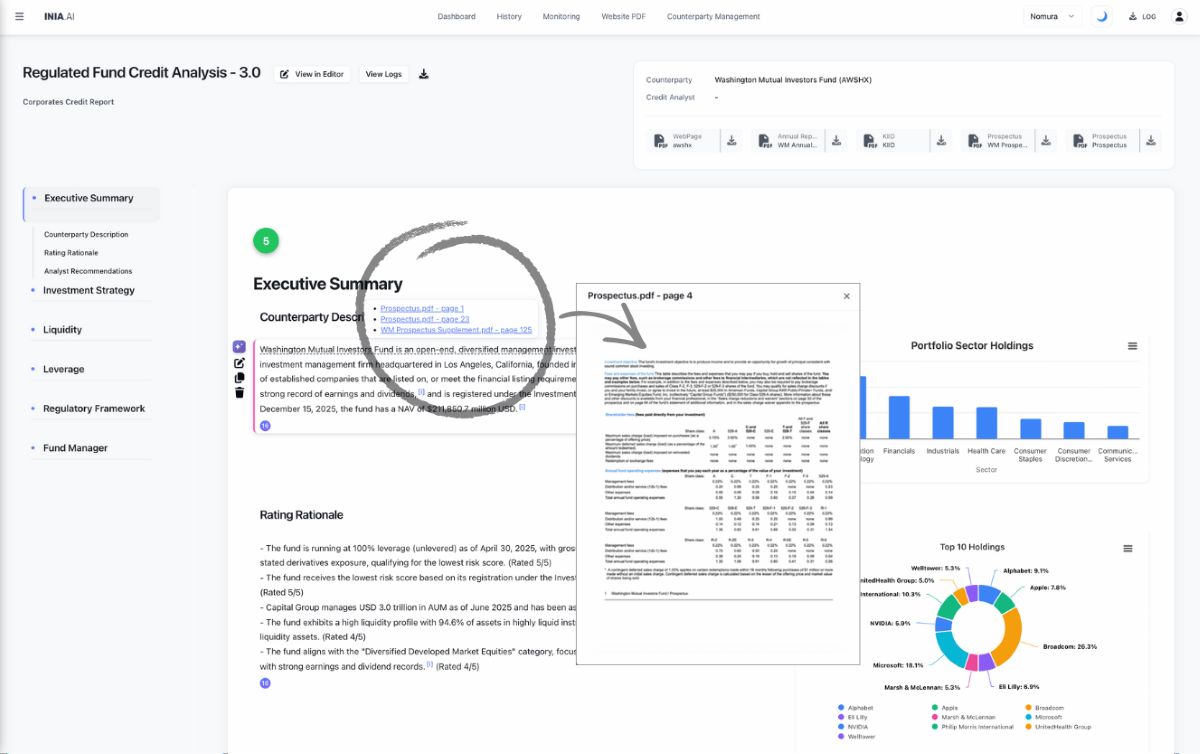This screenshot has width=1200, height=754.
Task: Open the WebPage awshx PDF document
Action: (681, 141)
